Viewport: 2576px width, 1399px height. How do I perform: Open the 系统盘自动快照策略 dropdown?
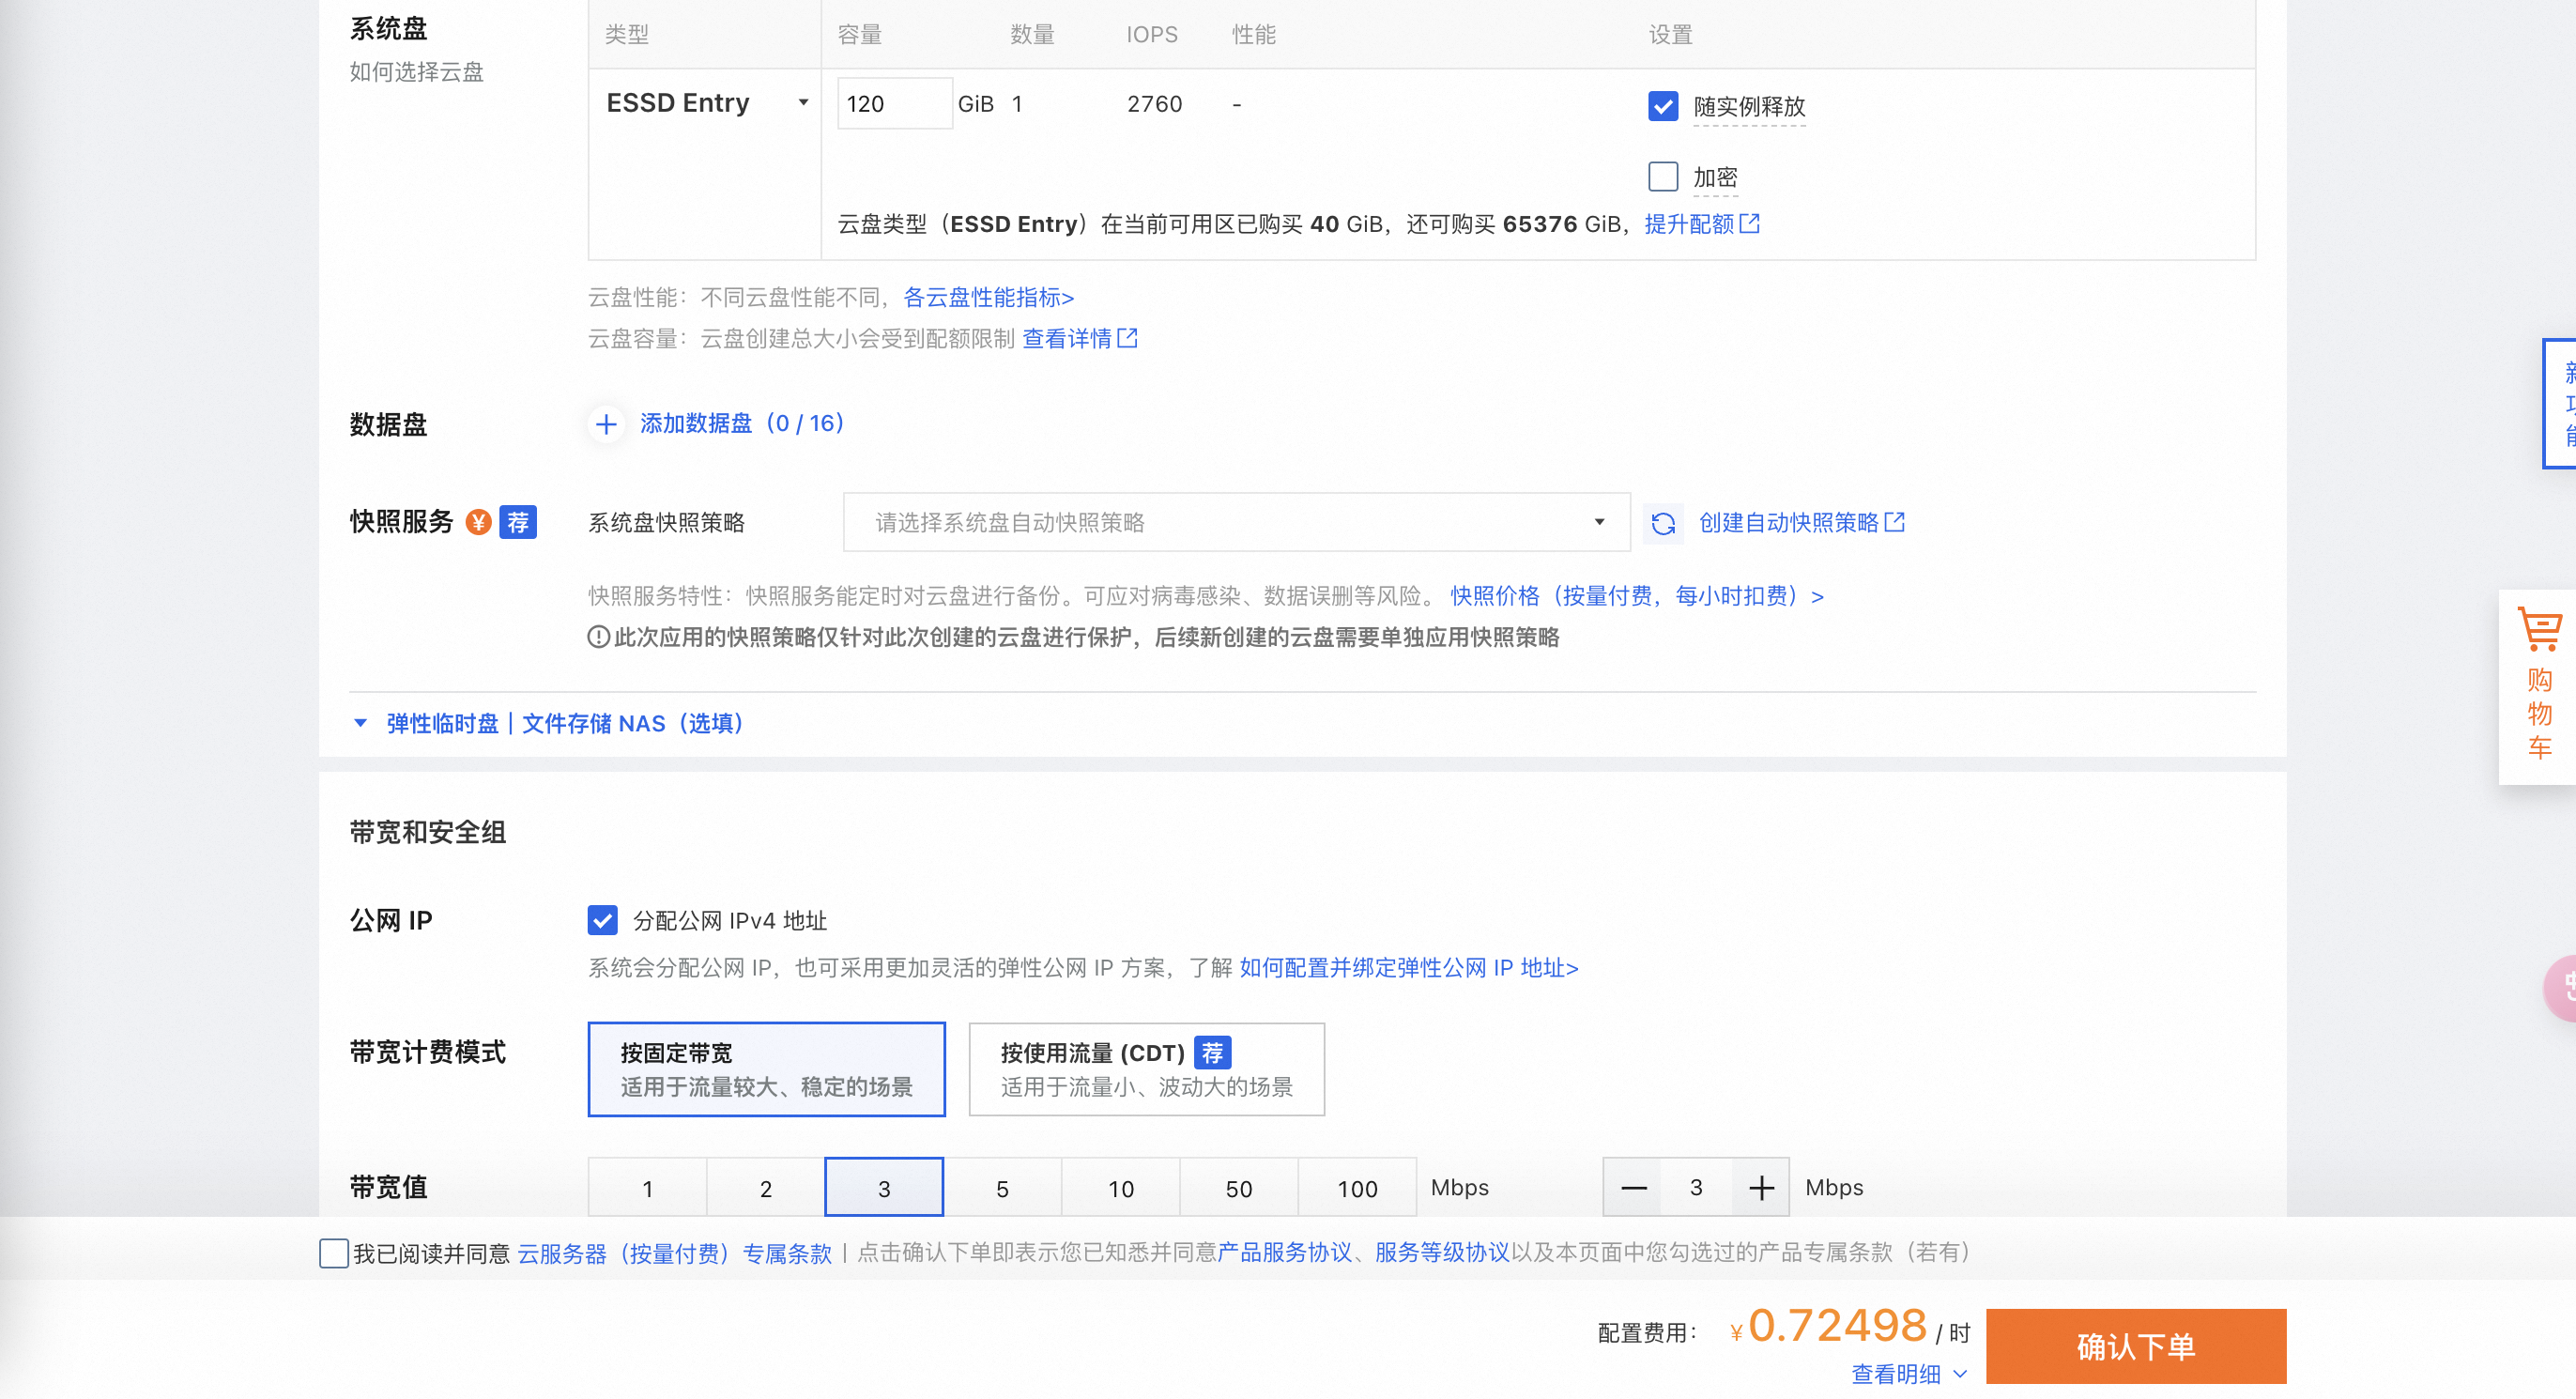coord(1237,522)
